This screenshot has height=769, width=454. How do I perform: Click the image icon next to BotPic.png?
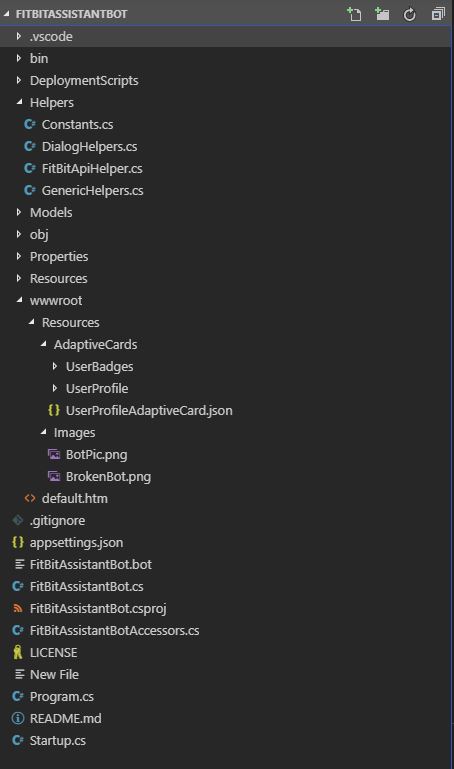pos(54,455)
